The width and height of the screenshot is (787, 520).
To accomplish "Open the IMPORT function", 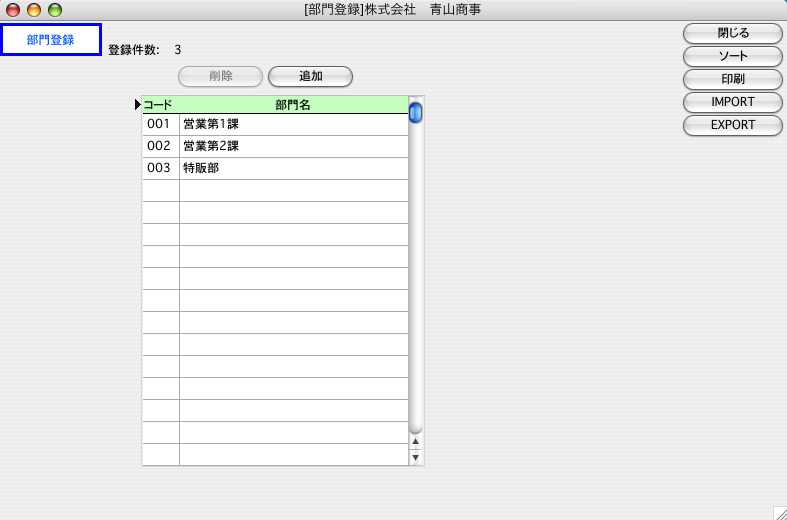I will pos(732,102).
